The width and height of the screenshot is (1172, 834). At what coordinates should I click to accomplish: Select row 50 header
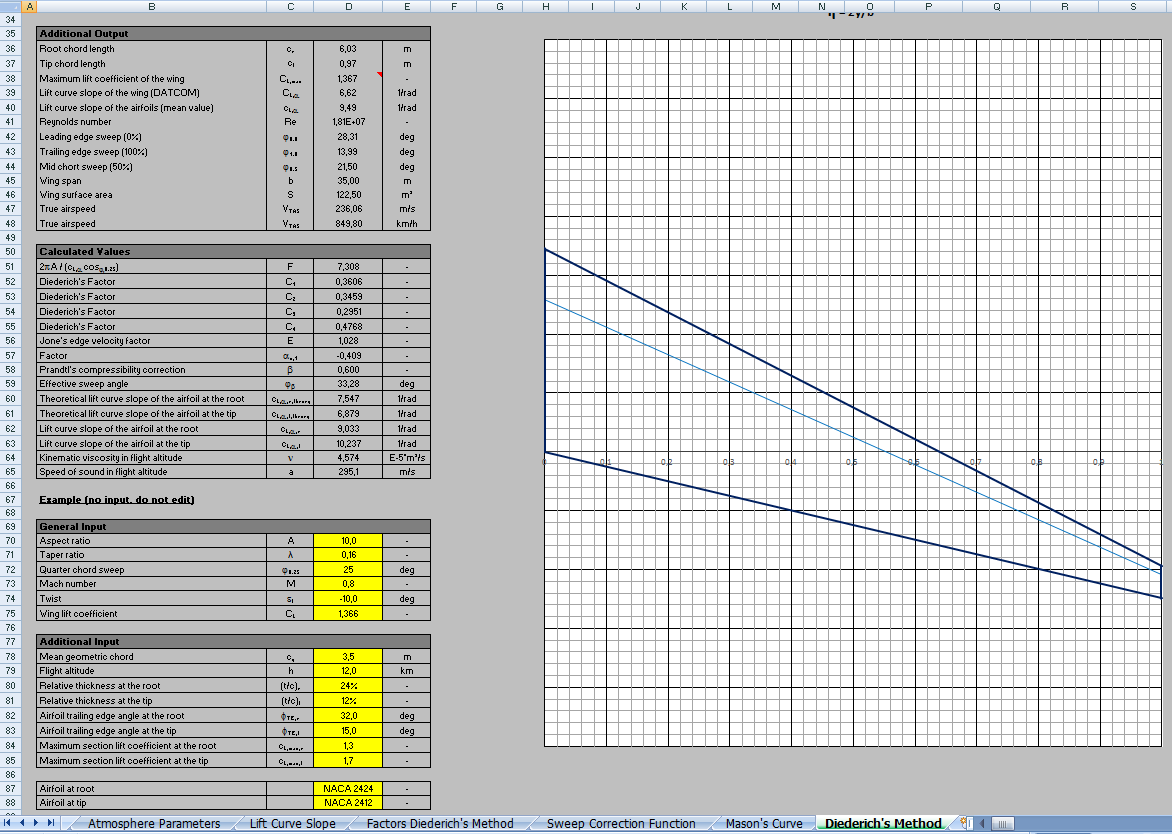pyautogui.click(x=11, y=251)
